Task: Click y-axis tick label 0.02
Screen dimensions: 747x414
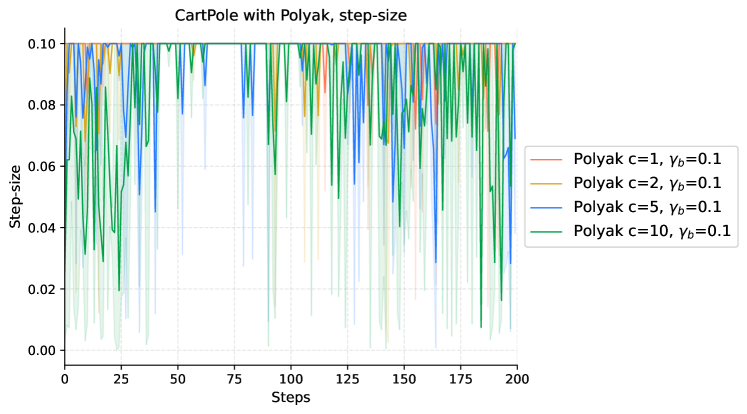Action: coord(42,289)
